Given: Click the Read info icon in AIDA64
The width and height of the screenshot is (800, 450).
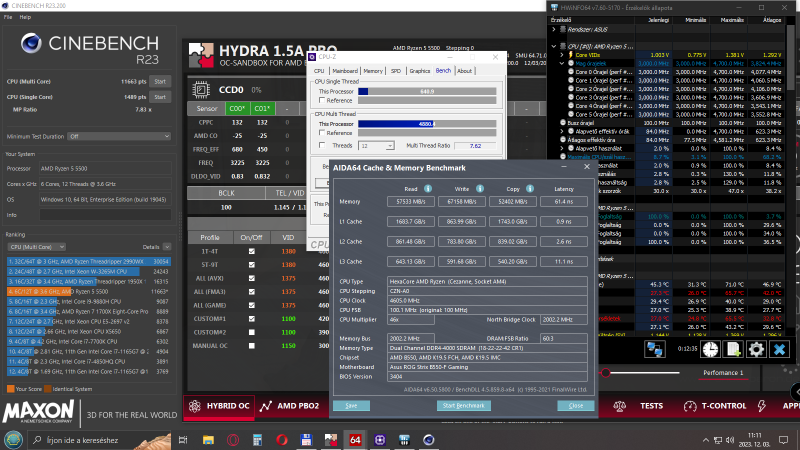Looking at the screenshot, I should pyautogui.click(x=428, y=189).
